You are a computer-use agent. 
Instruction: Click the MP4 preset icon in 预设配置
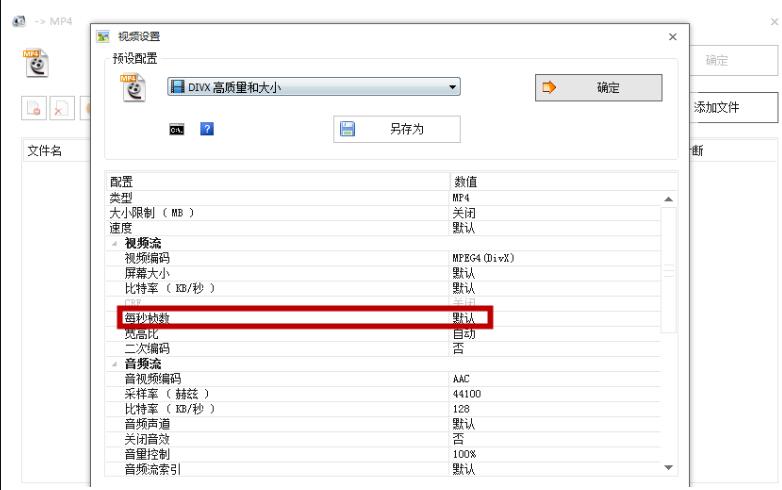(x=132, y=88)
